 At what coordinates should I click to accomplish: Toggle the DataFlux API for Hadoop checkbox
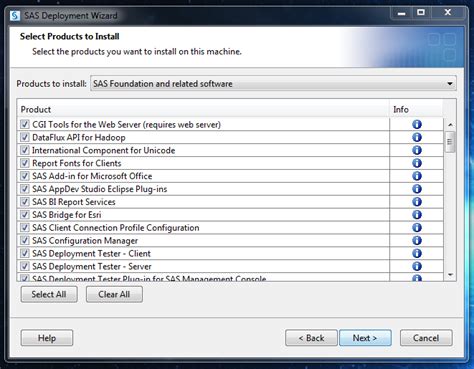click(x=25, y=137)
